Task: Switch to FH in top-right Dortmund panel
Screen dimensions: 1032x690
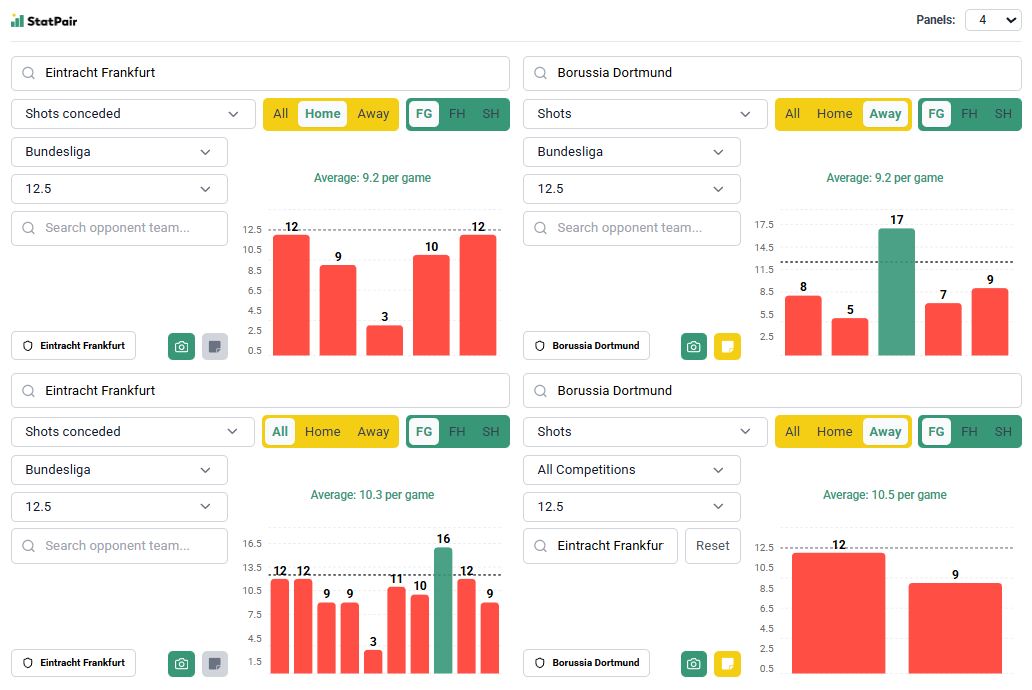Action: 969,114
